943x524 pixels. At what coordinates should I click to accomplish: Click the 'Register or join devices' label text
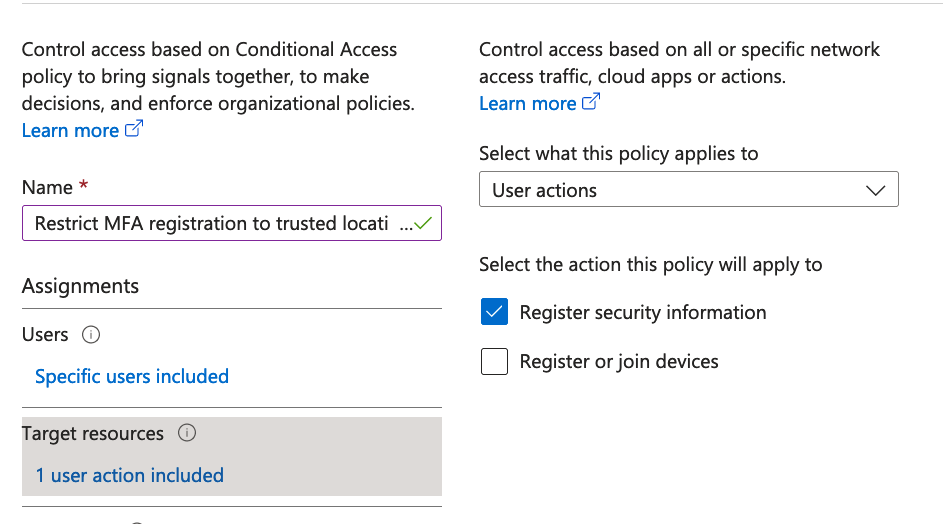619,361
